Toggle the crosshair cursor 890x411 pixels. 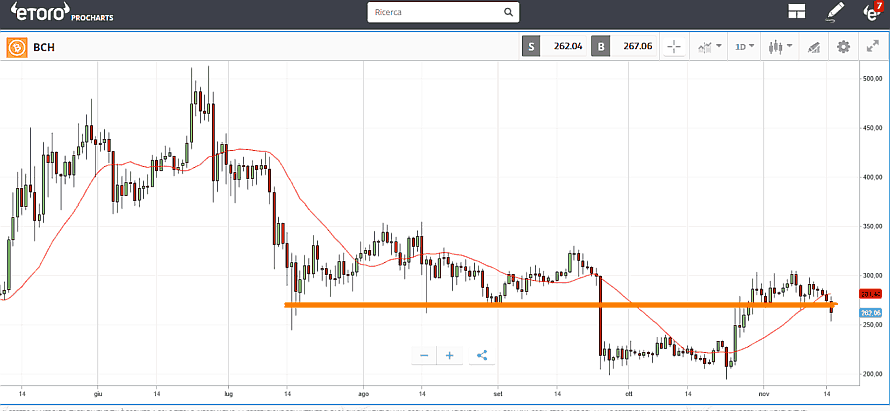click(x=673, y=47)
